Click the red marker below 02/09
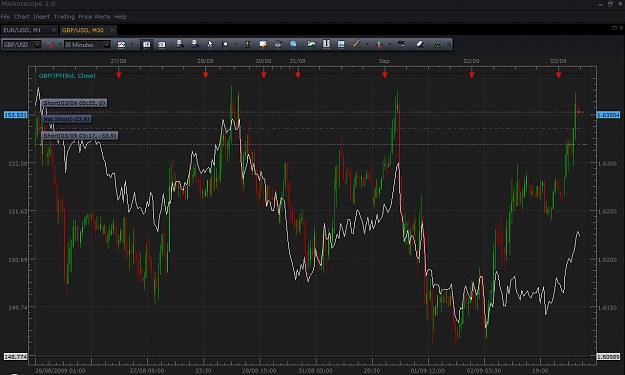Image resolution: width=625 pixels, height=375 pixels. [472, 75]
